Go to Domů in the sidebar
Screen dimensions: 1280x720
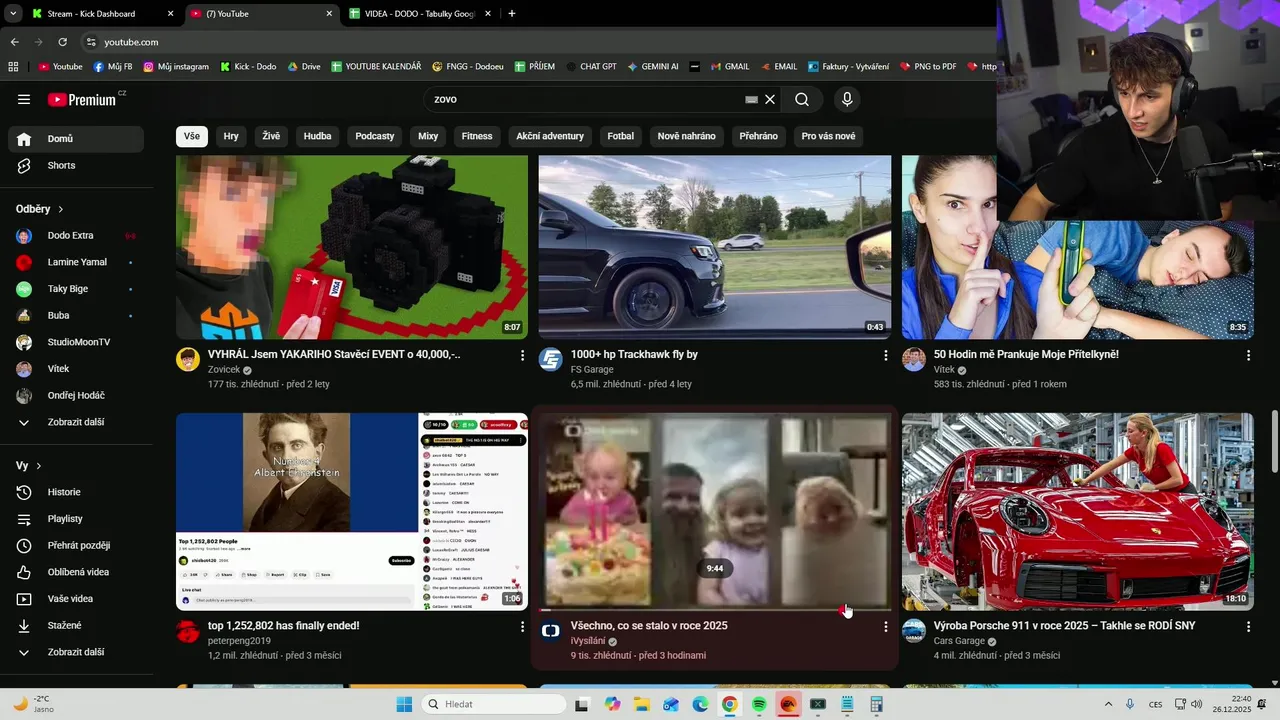point(76,139)
